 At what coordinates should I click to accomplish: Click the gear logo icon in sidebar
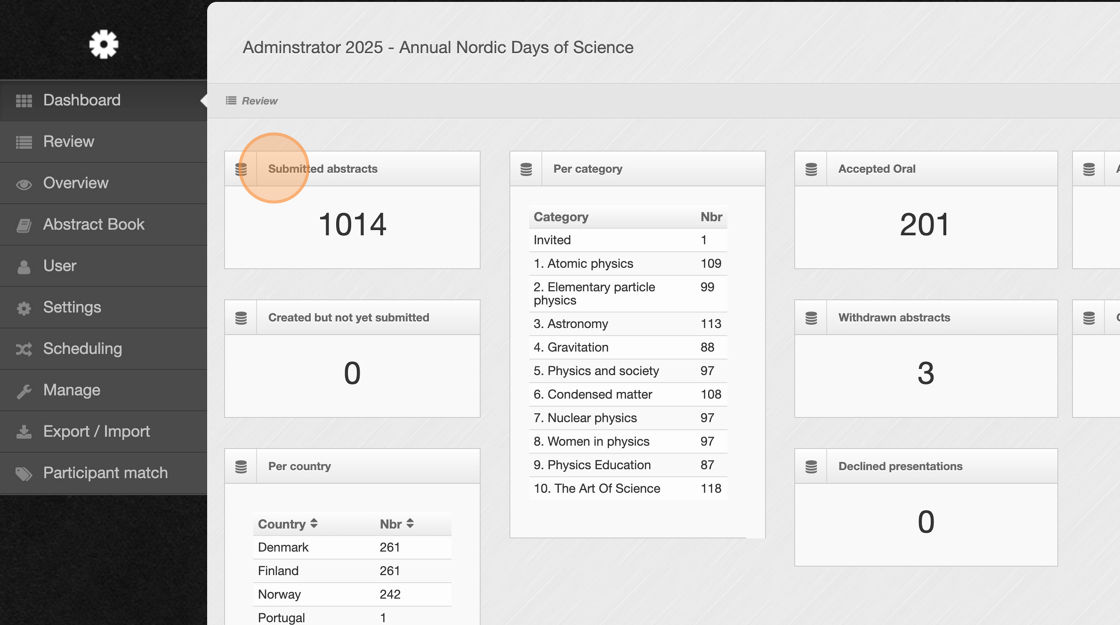[104, 44]
